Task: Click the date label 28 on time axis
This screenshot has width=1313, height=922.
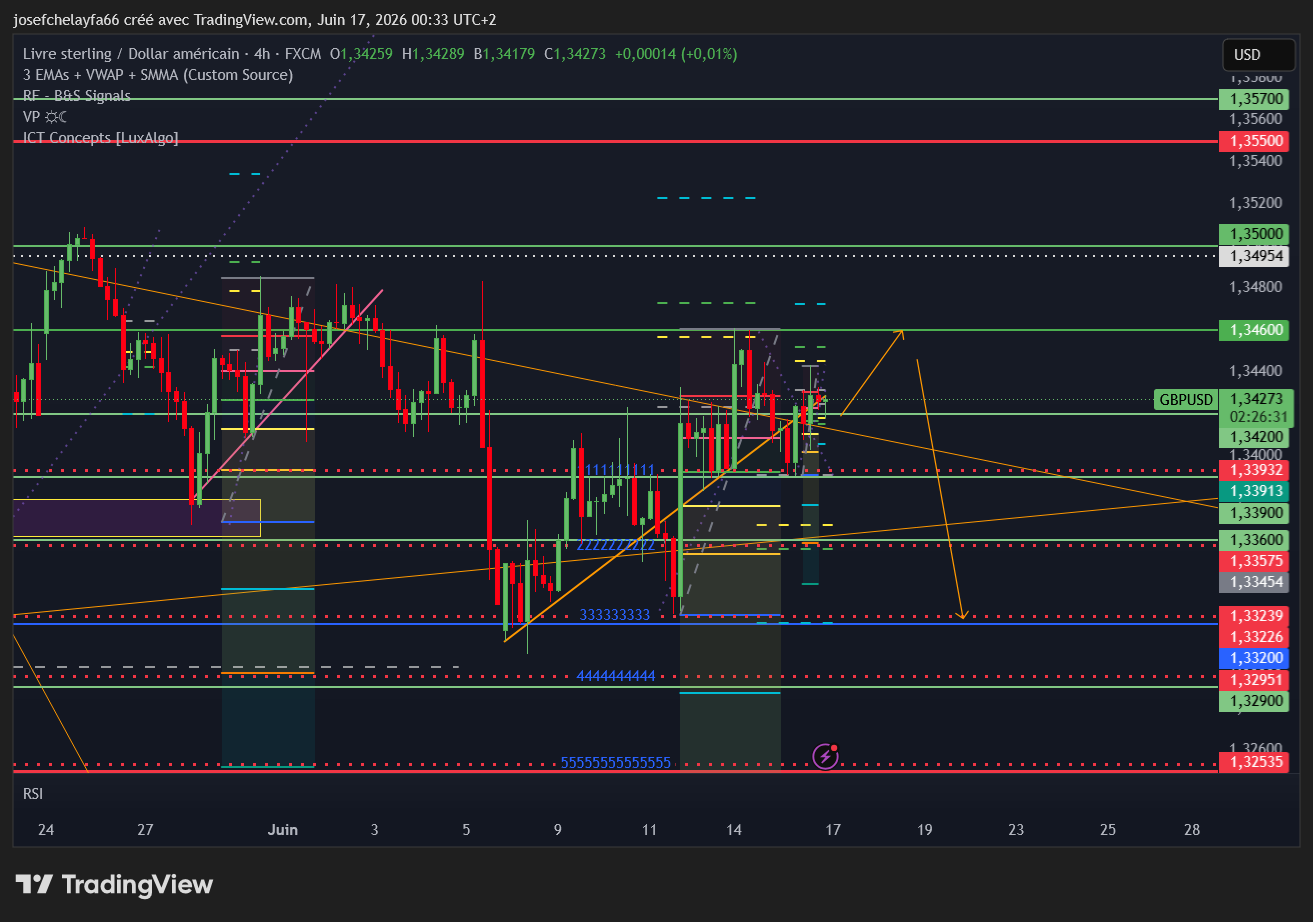Action: pyautogui.click(x=1191, y=829)
